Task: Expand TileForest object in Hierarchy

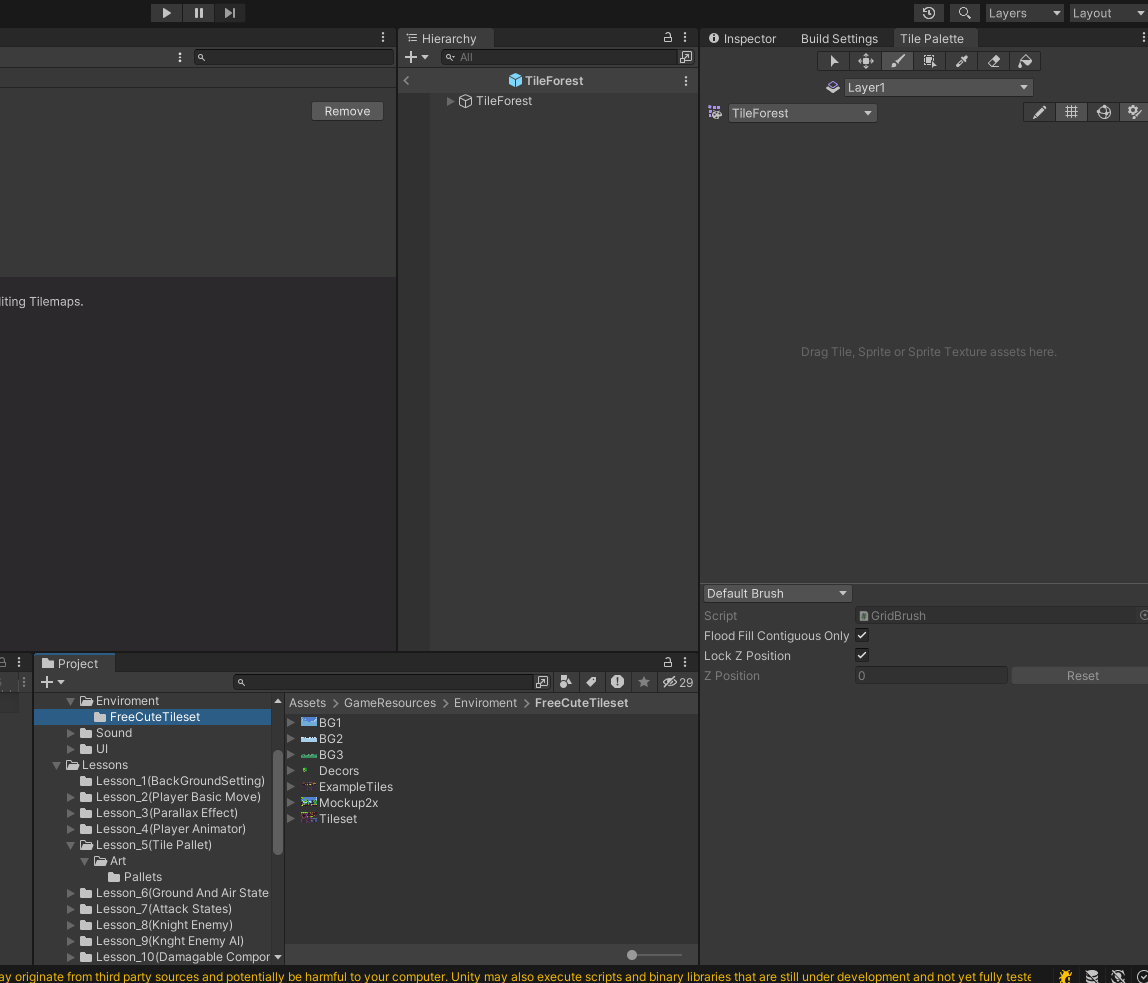Action: [x=450, y=101]
